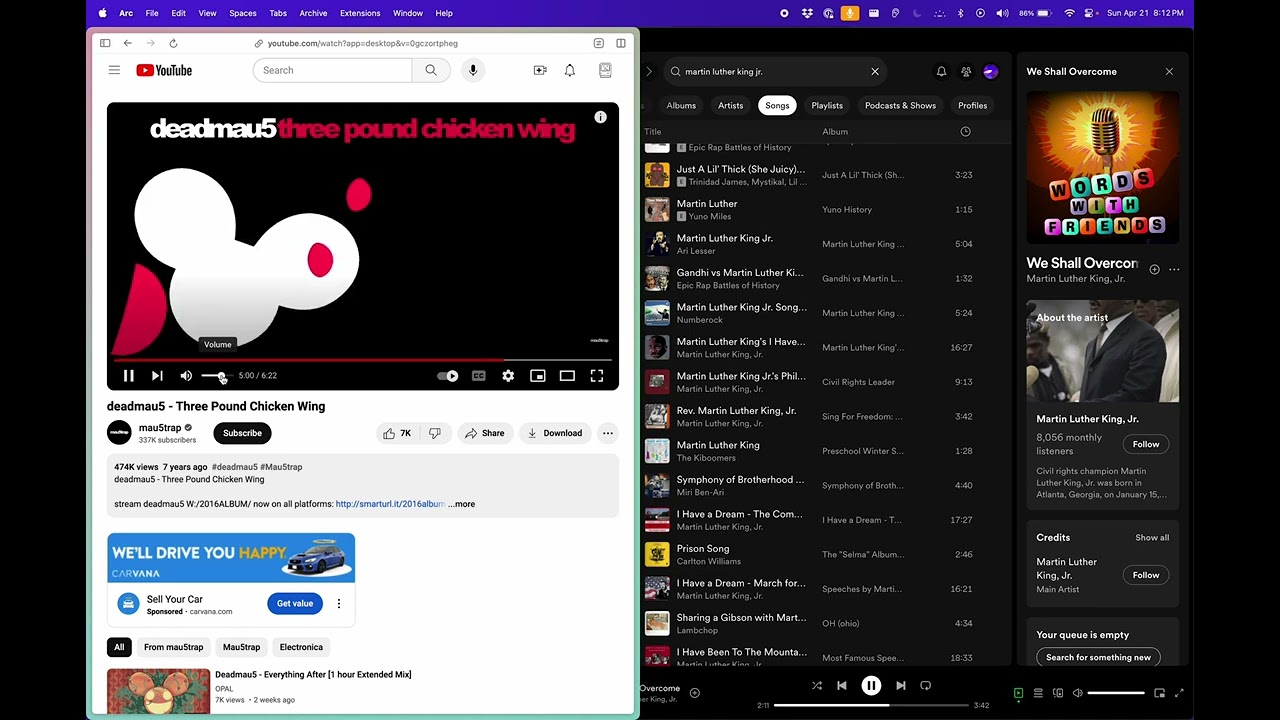
Task: Switch YouTube to theater mode
Action: click(x=567, y=376)
